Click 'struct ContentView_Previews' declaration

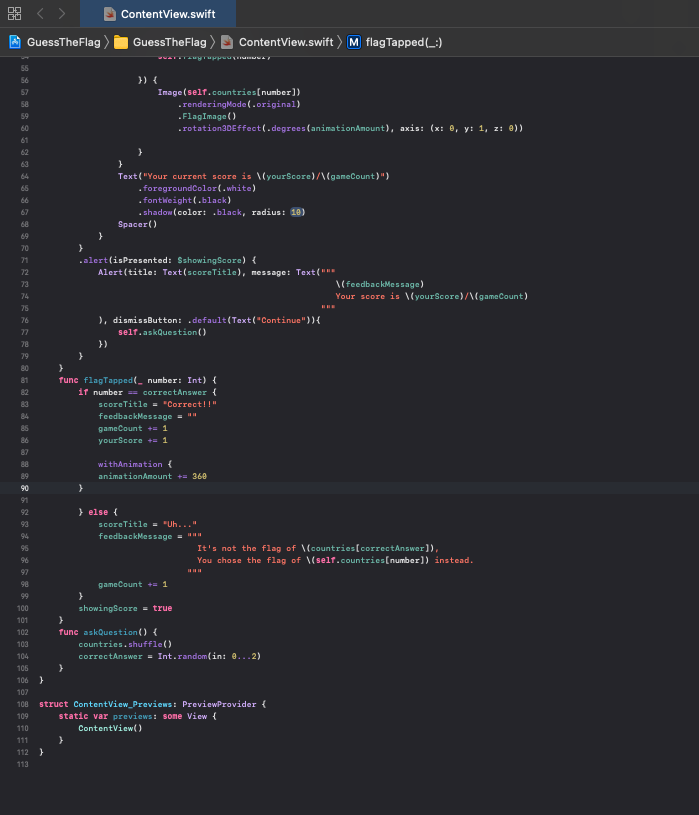(105, 704)
